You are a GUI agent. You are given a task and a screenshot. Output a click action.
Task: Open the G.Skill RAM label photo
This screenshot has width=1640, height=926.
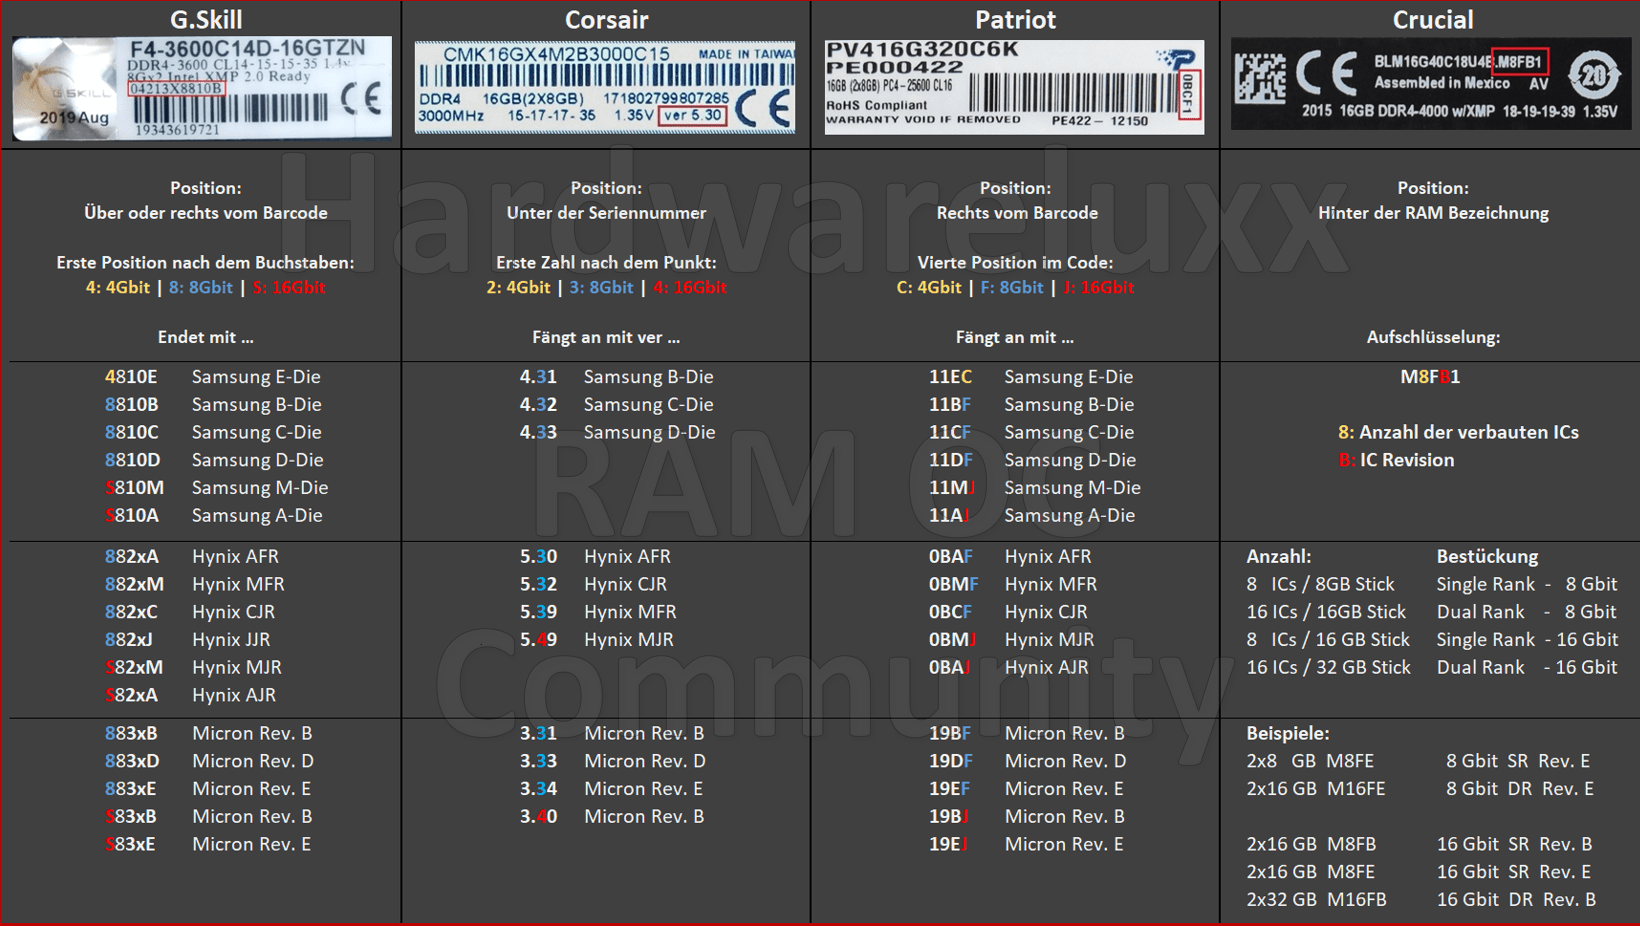[x=202, y=88]
